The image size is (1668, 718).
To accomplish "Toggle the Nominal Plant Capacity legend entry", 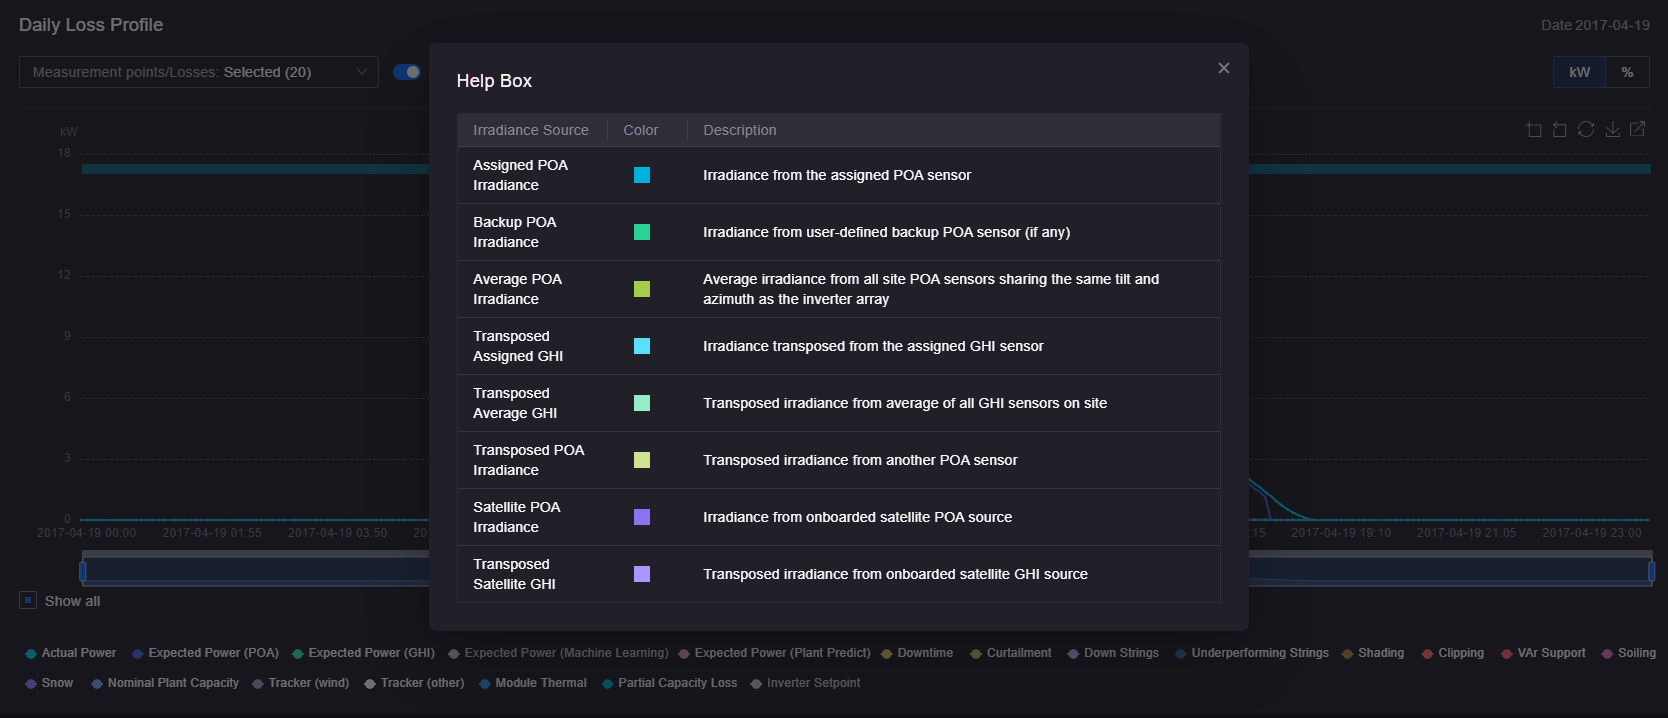I will pyautogui.click(x=165, y=683).
